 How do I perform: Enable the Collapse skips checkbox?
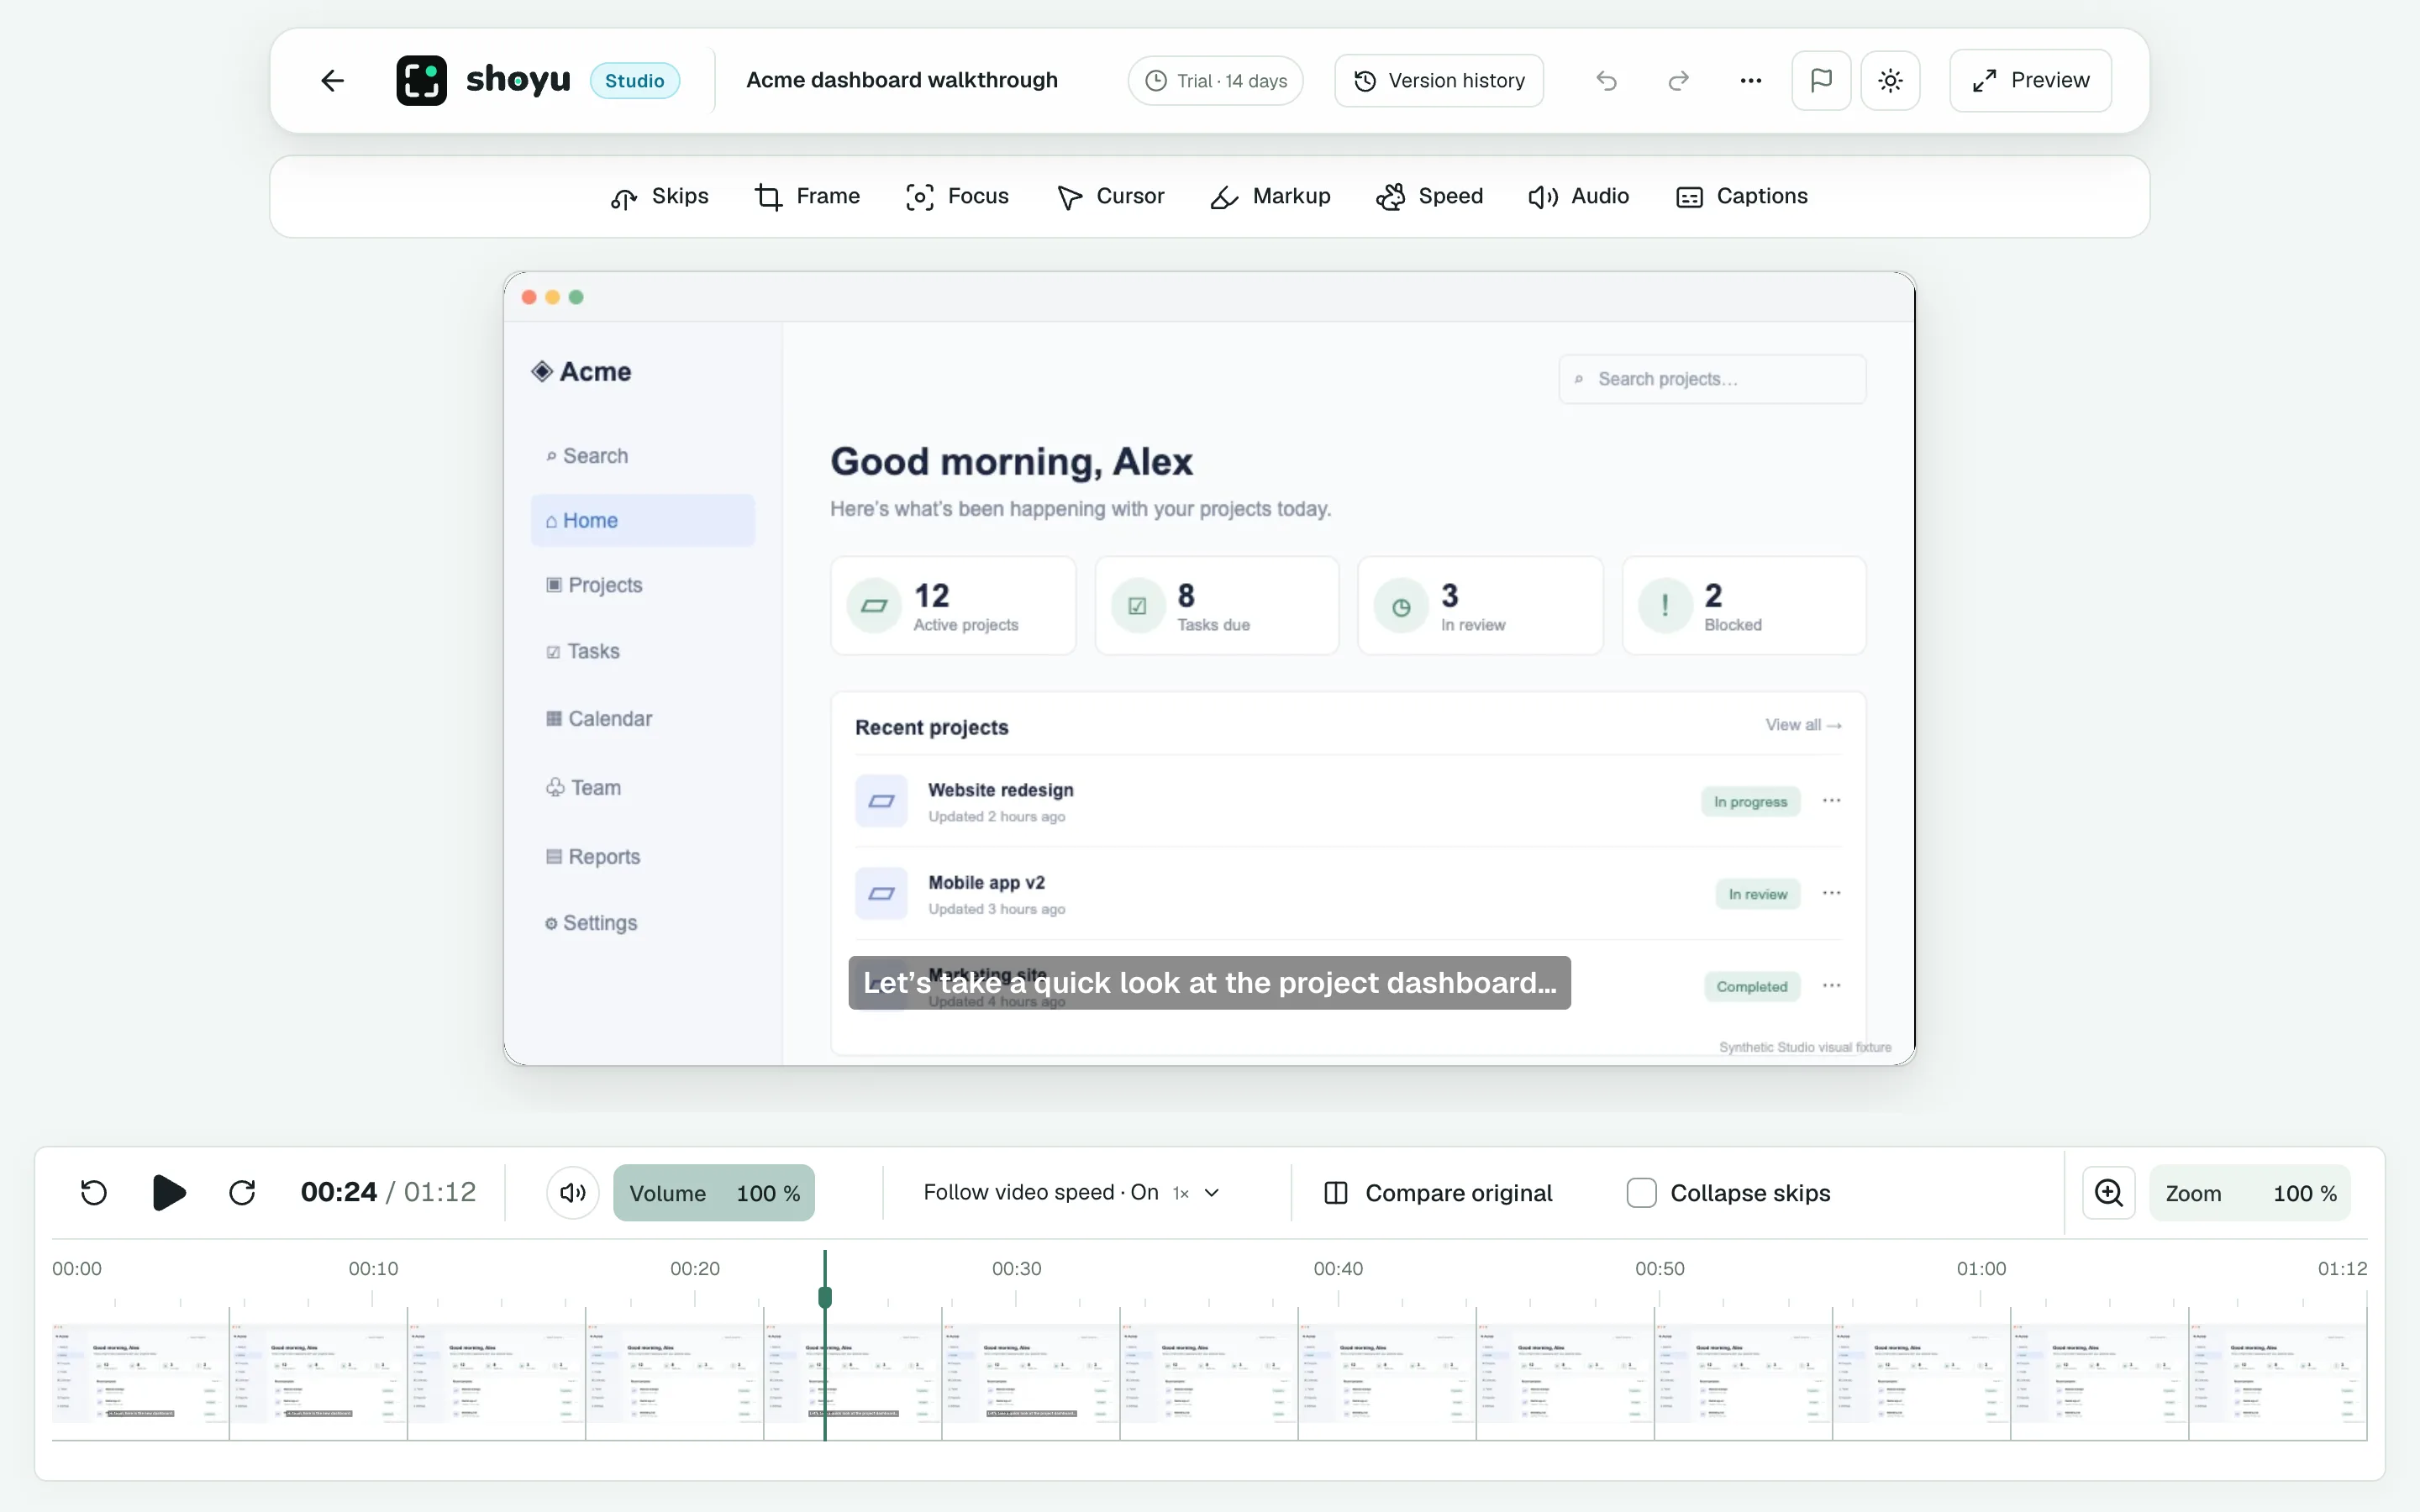coord(1641,1192)
